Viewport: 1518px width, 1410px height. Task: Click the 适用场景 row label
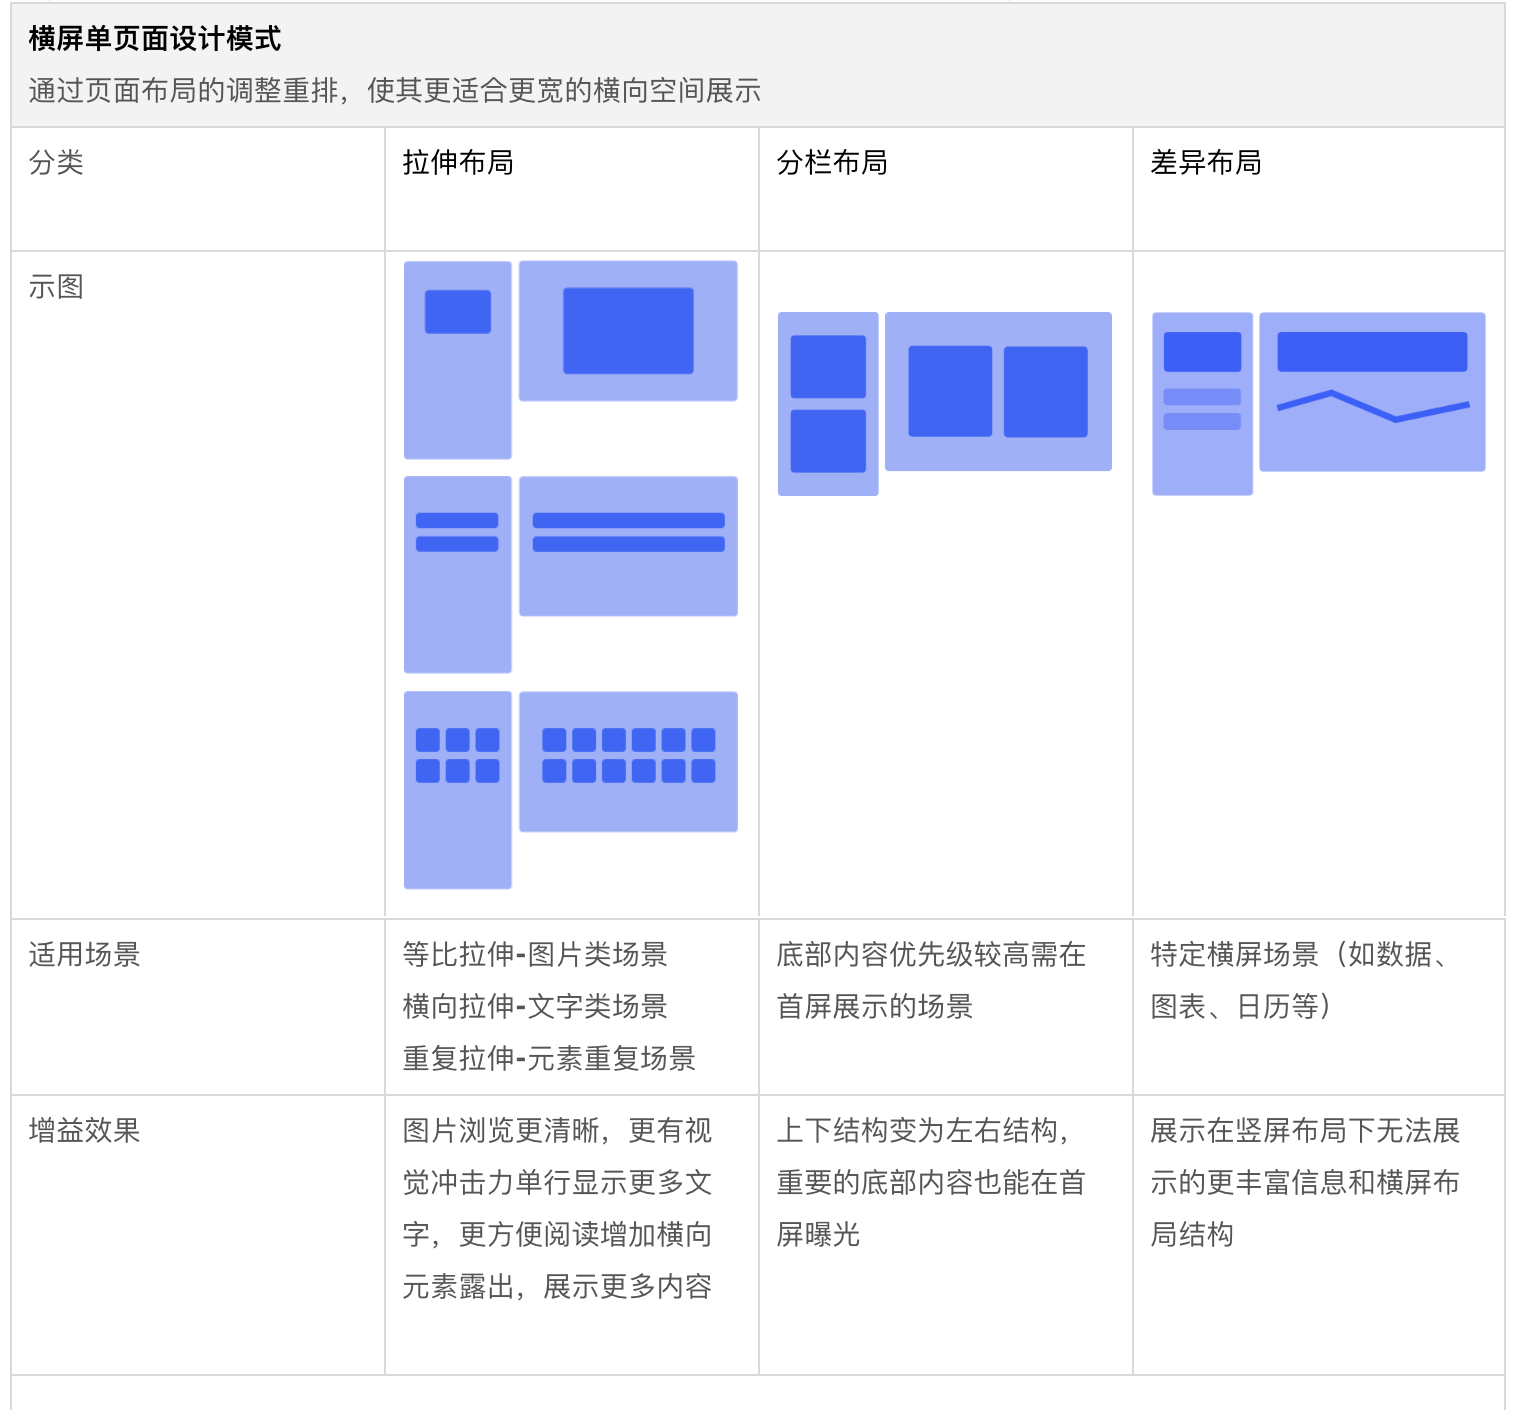[x=84, y=955]
